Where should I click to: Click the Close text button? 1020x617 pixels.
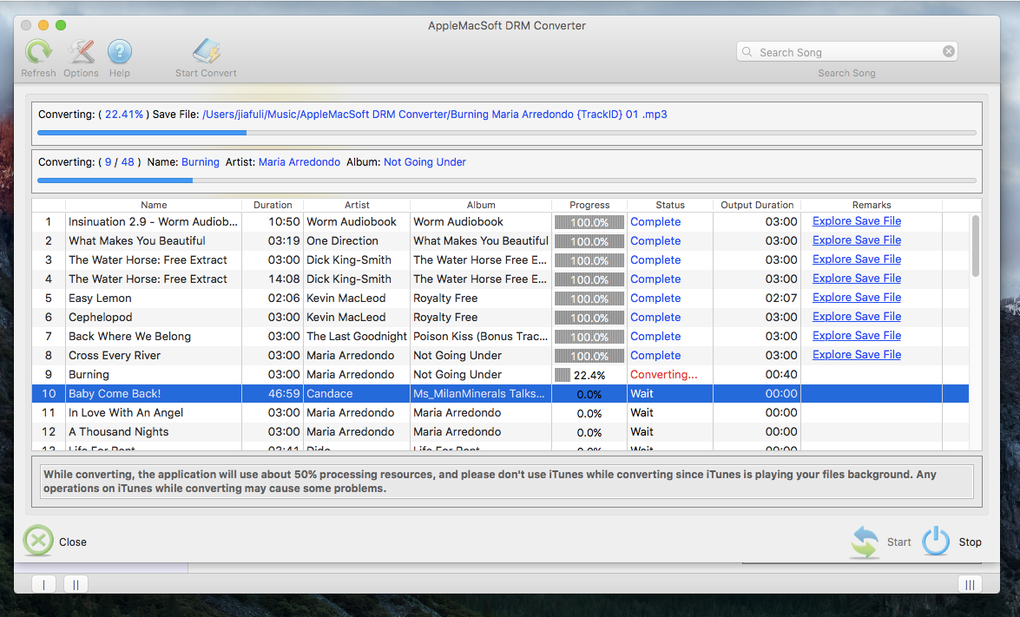(73, 542)
